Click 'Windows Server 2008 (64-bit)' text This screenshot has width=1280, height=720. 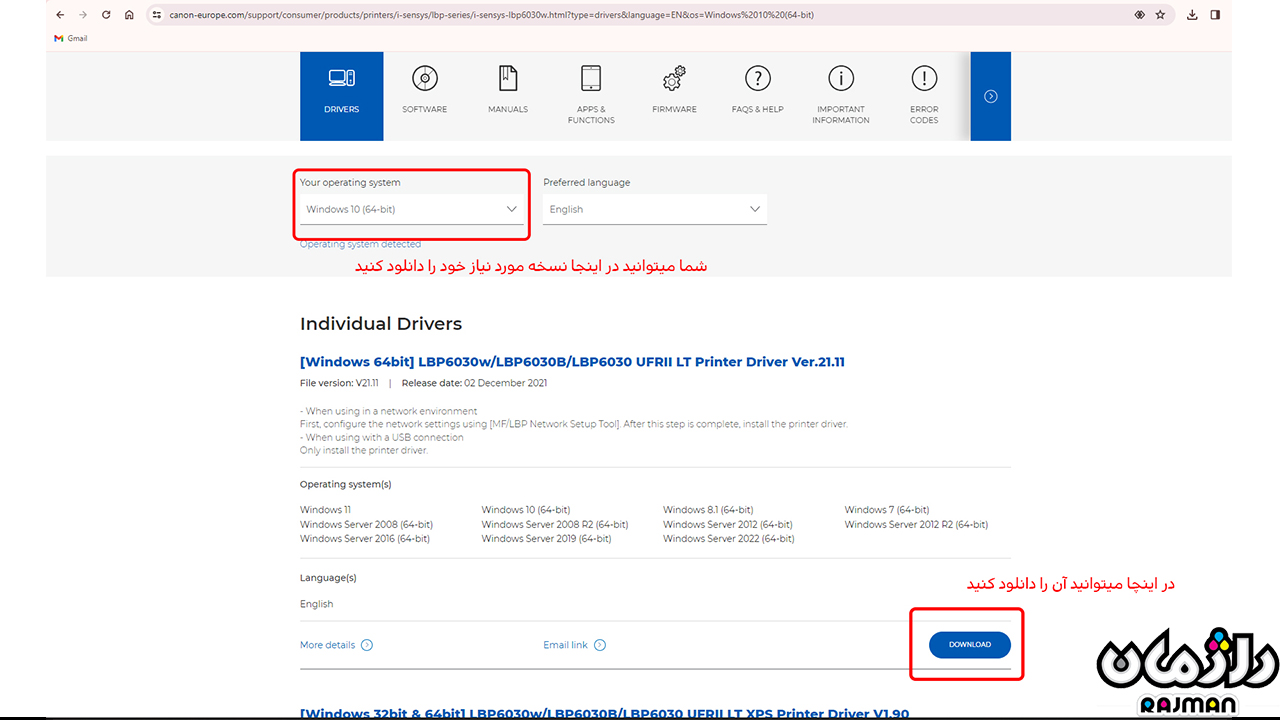click(x=366, y=524)
